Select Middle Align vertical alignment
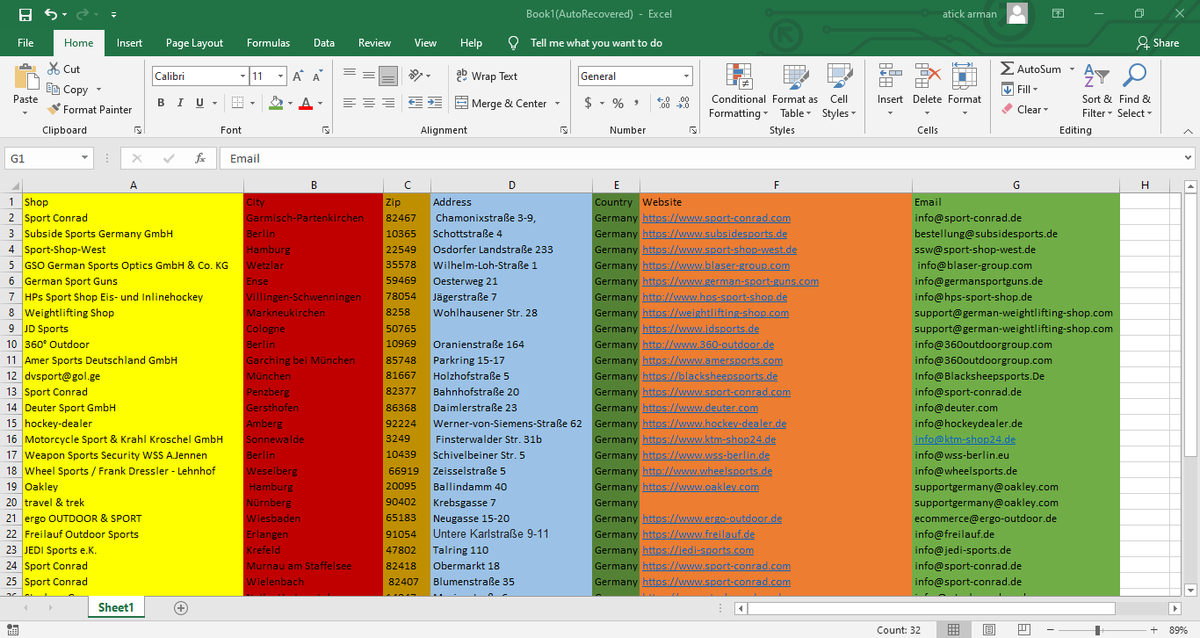Image resolution: width=1200 pixels, height=638 pixels. point(369,76)
